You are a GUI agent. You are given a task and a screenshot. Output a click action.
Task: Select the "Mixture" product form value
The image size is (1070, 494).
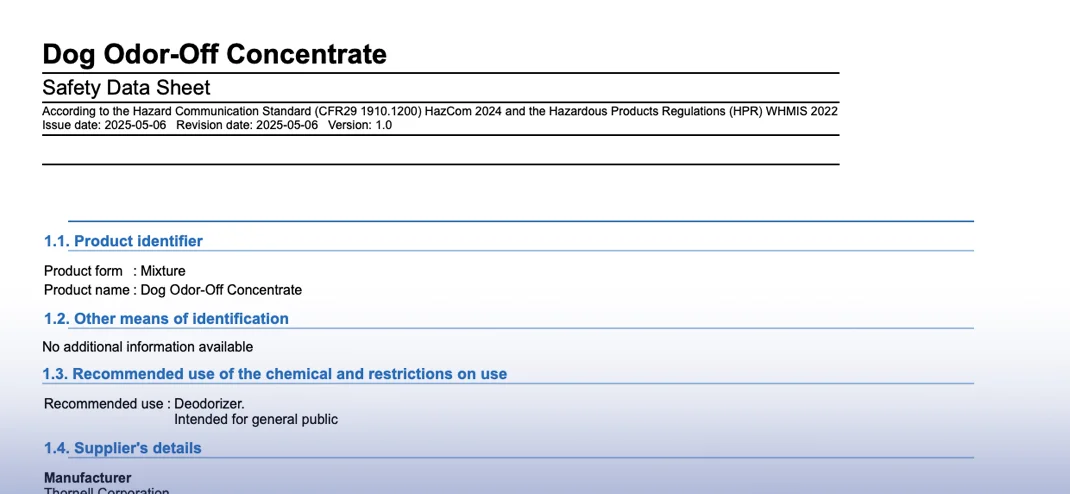(x=163, y=271)
